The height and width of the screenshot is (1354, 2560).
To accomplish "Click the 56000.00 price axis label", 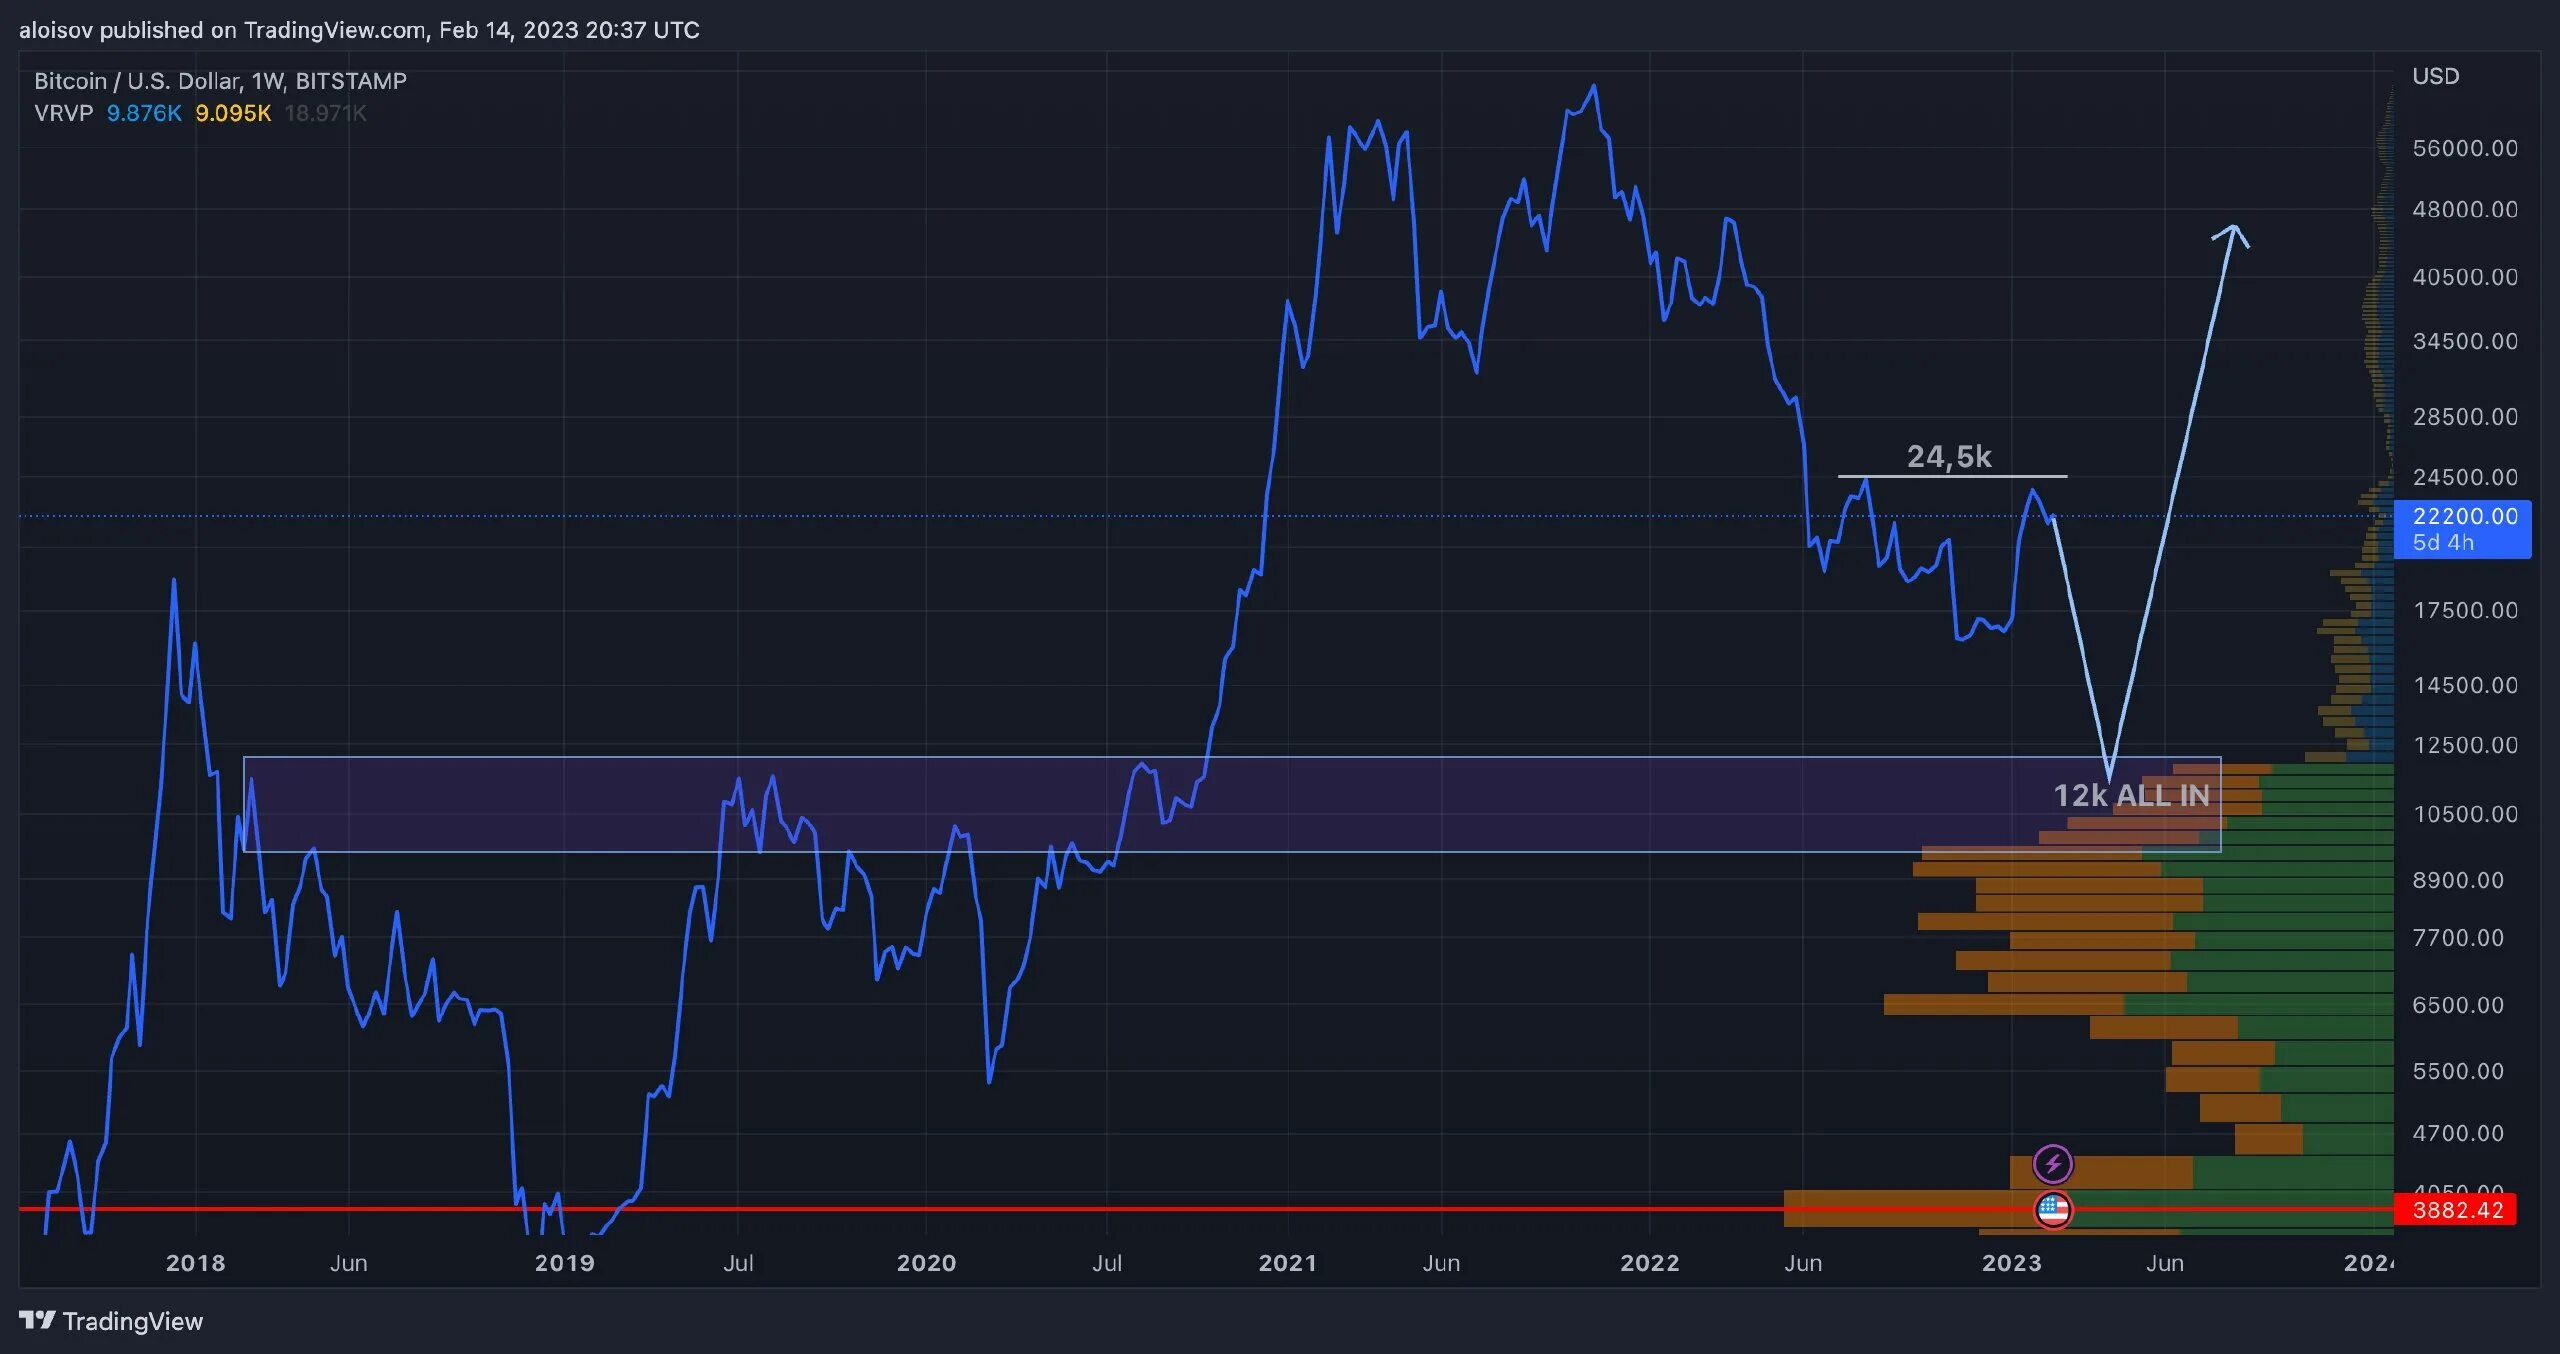I will (2464, 148).
